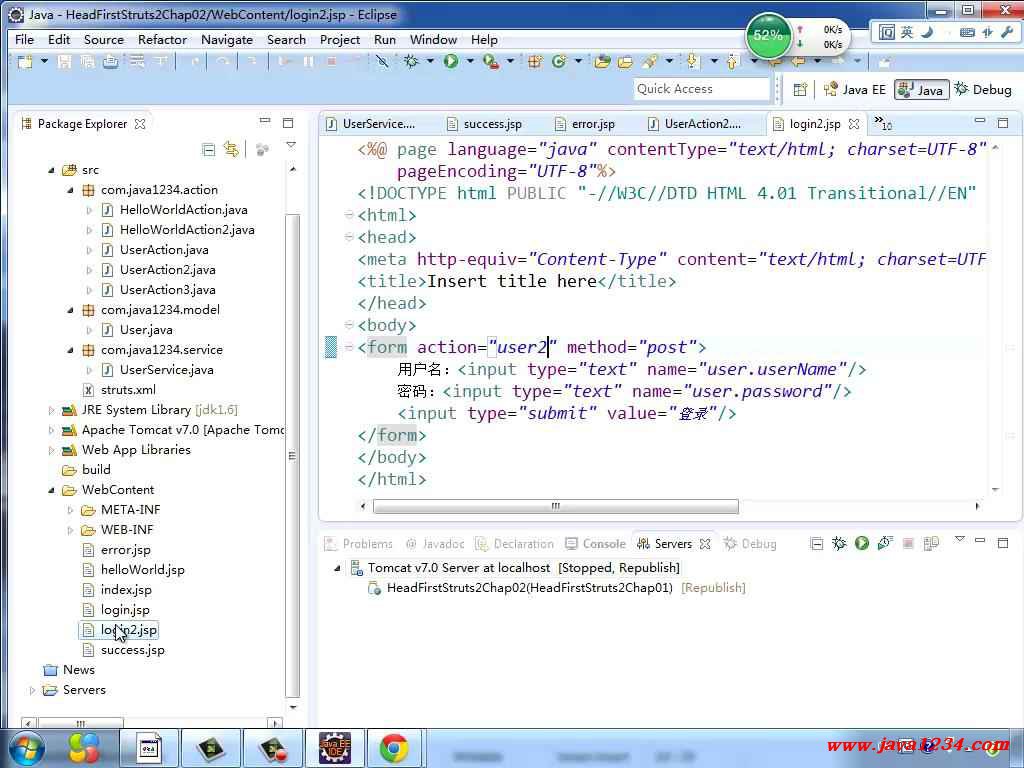This screenshot has width=1024, height=768.
Task: Click the Next Annotation arrow icon
Action: (x=692, y=61)
